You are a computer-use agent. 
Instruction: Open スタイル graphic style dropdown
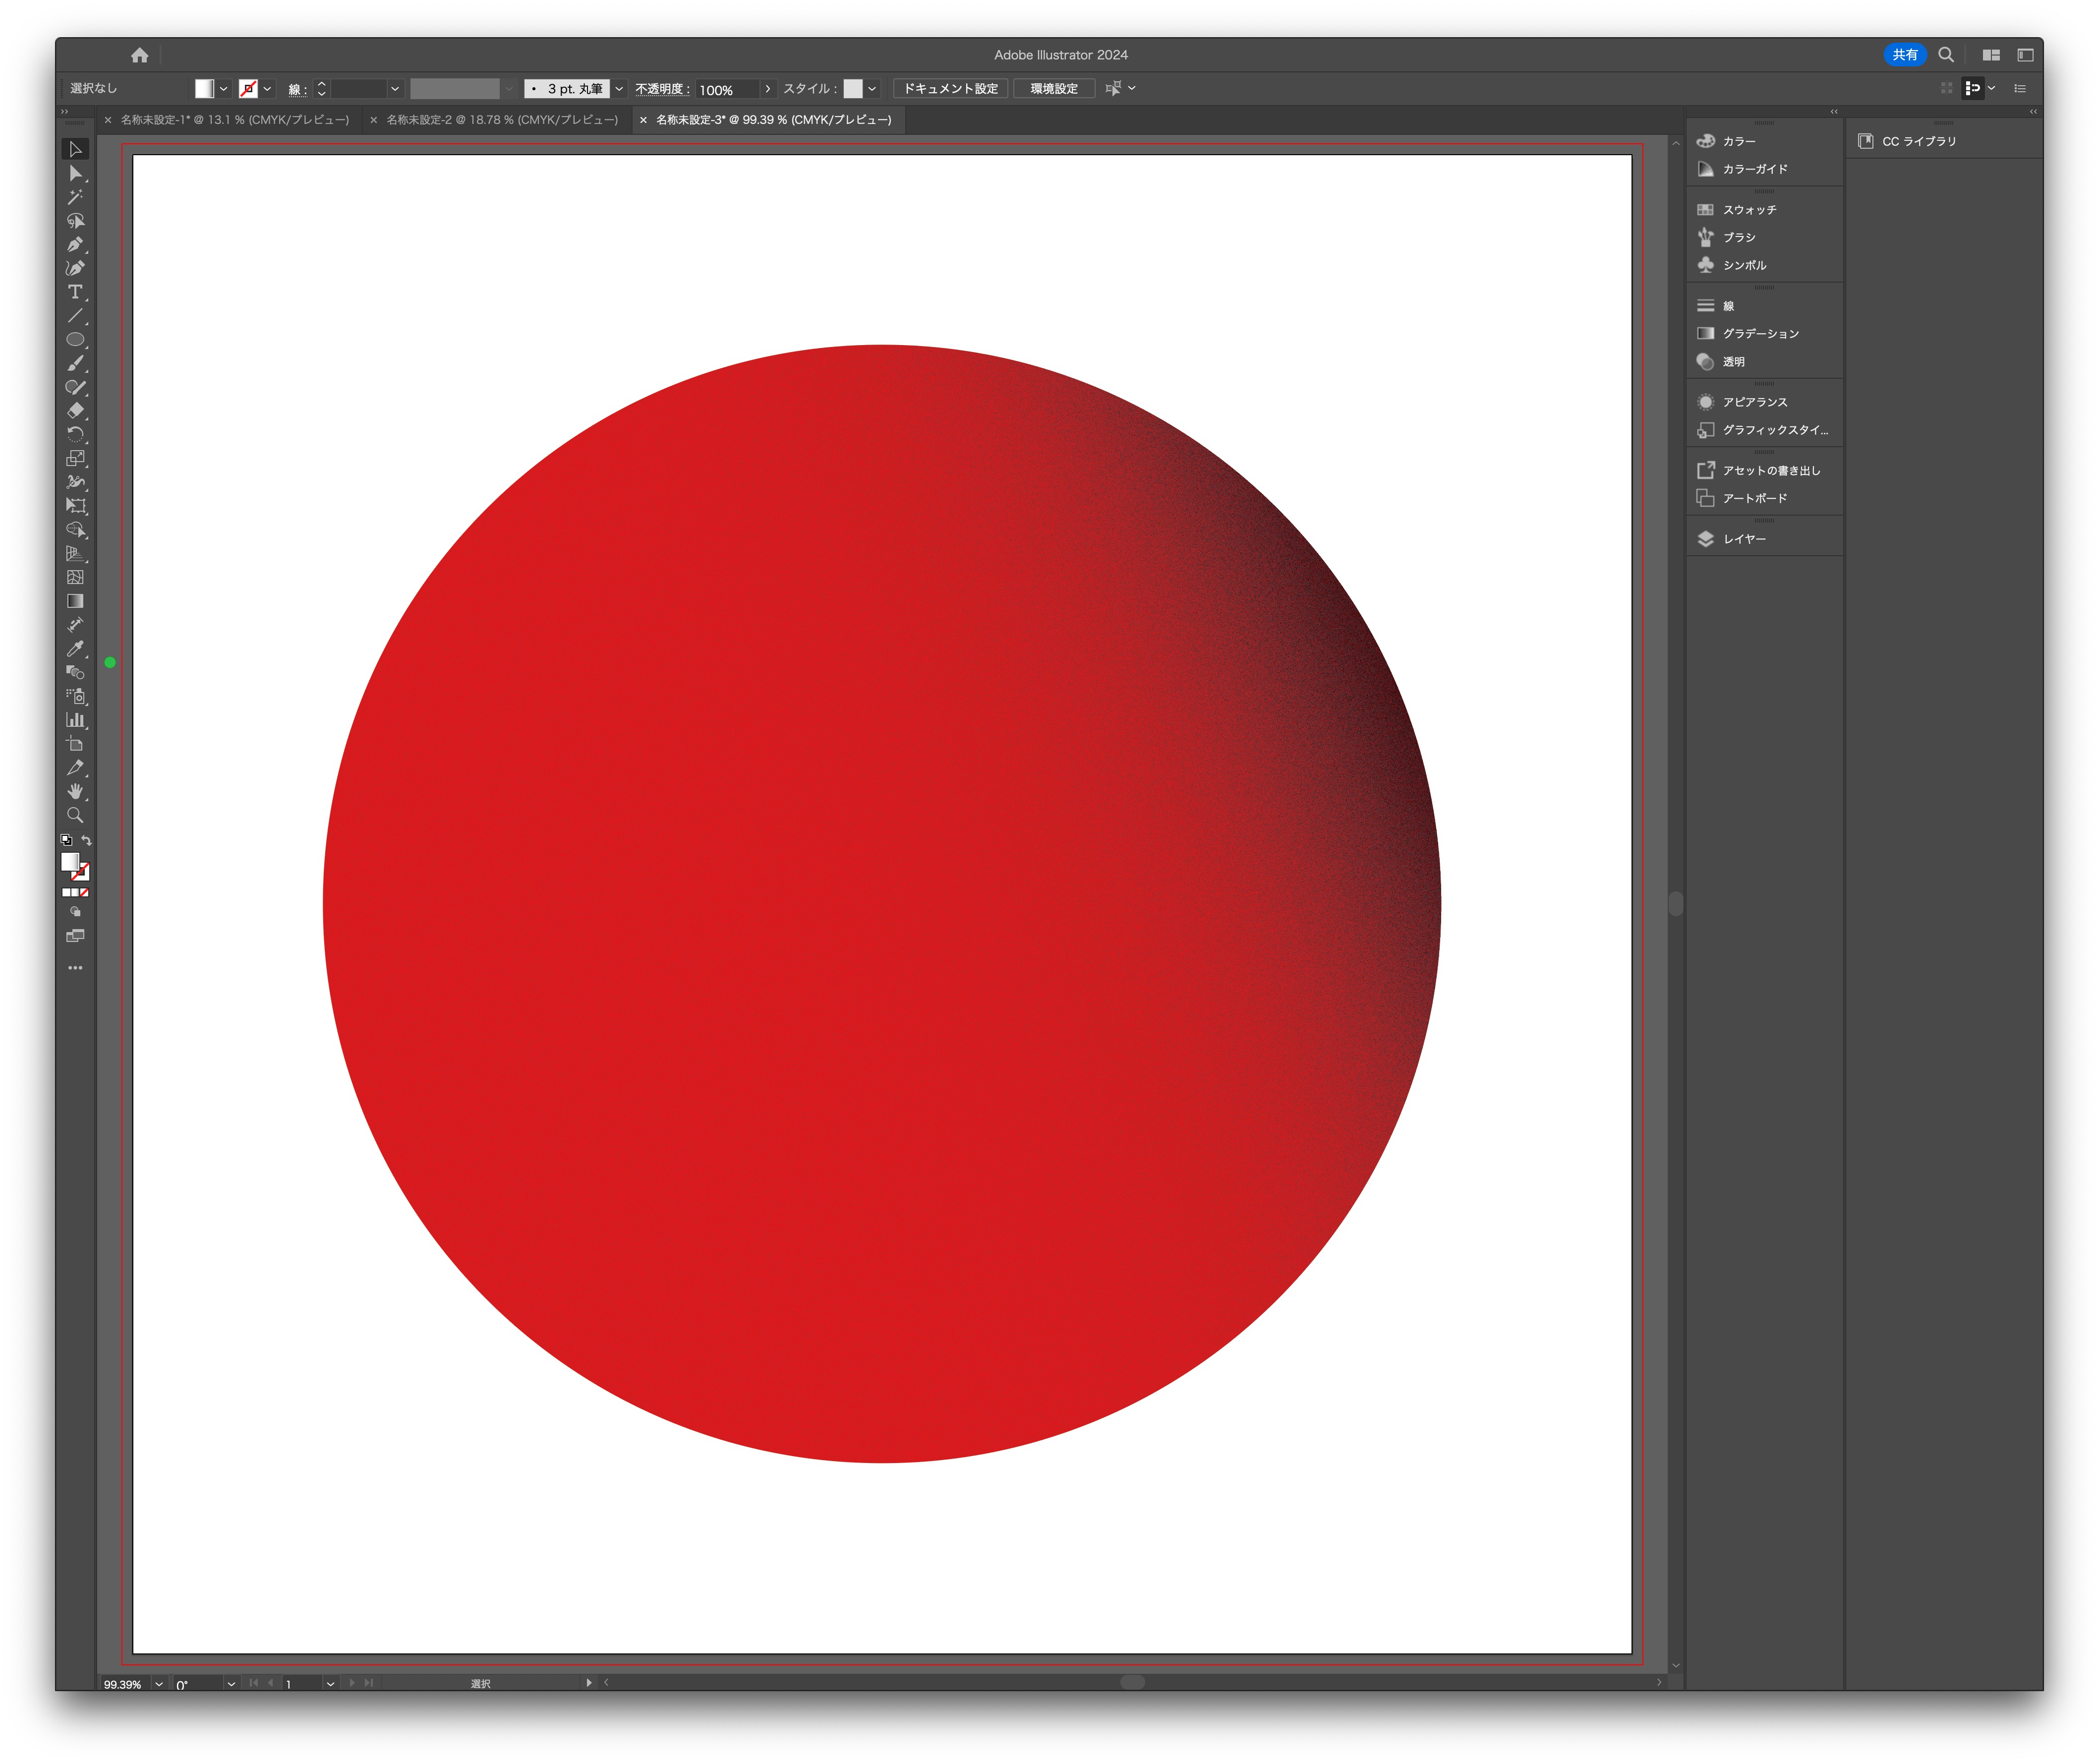coord(872,89)
